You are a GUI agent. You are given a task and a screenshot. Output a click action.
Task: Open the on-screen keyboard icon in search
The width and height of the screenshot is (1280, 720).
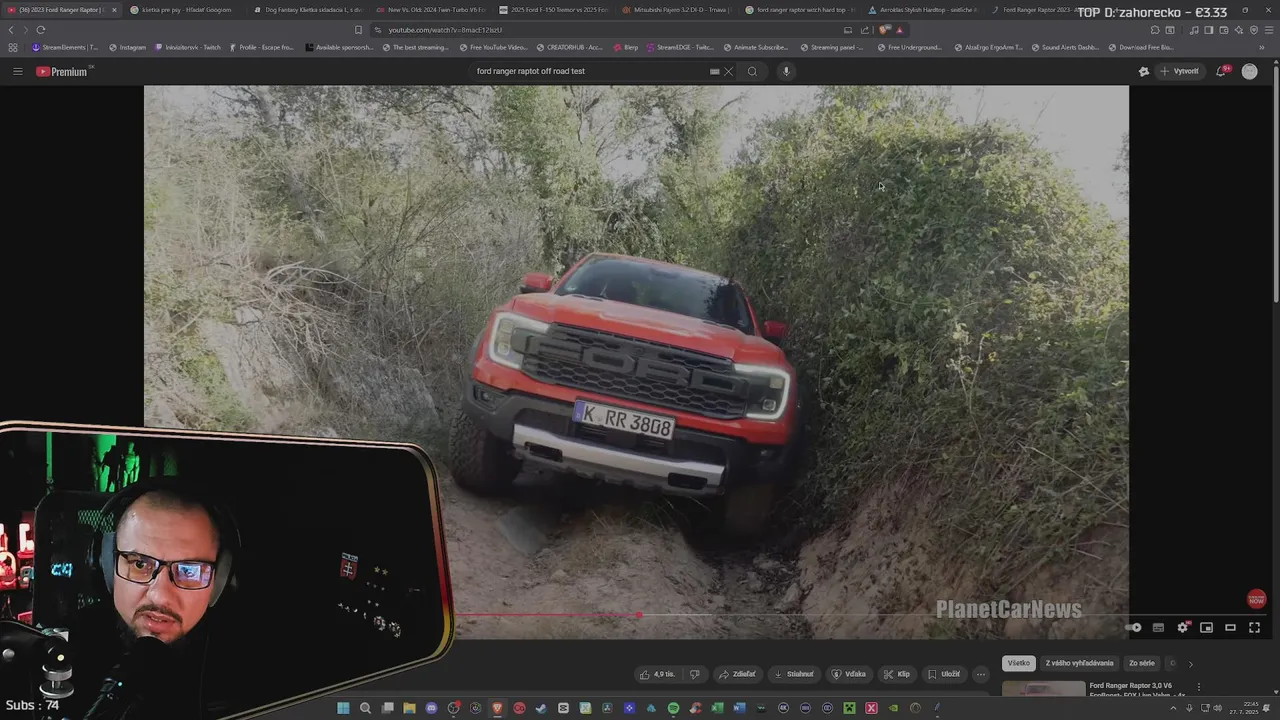(714, 71)
